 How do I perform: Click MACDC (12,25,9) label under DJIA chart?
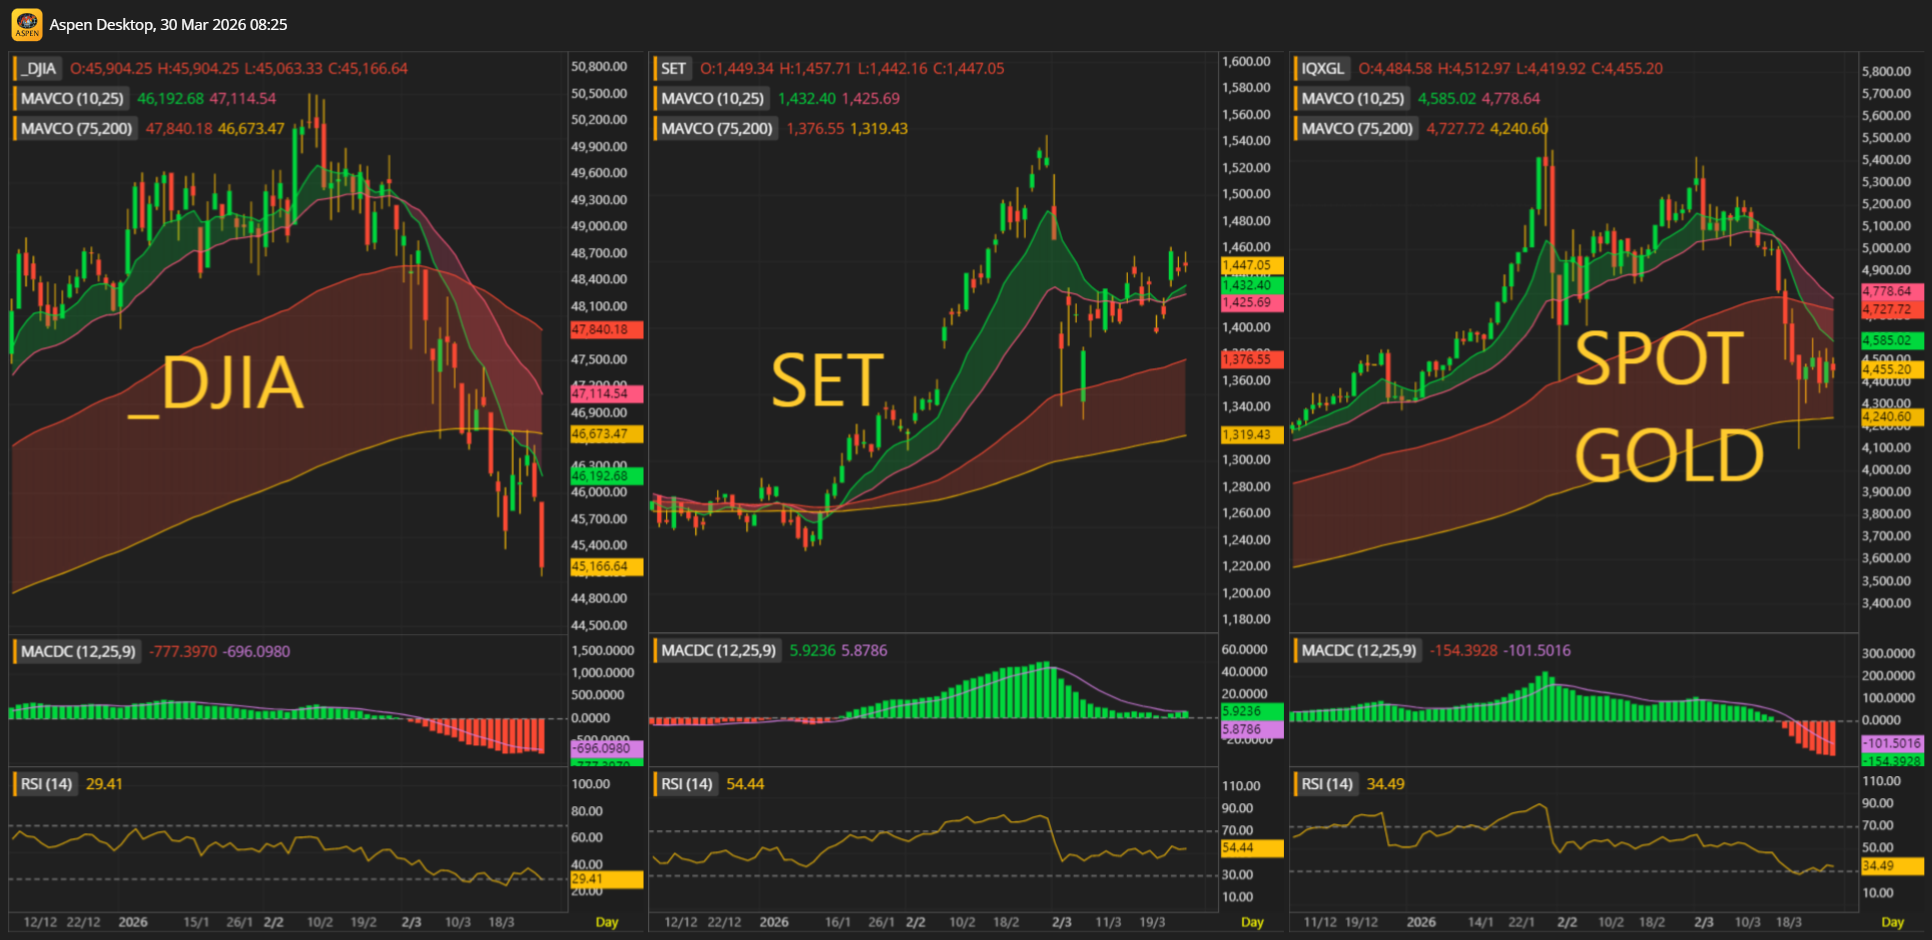click(x=78, y=652)
